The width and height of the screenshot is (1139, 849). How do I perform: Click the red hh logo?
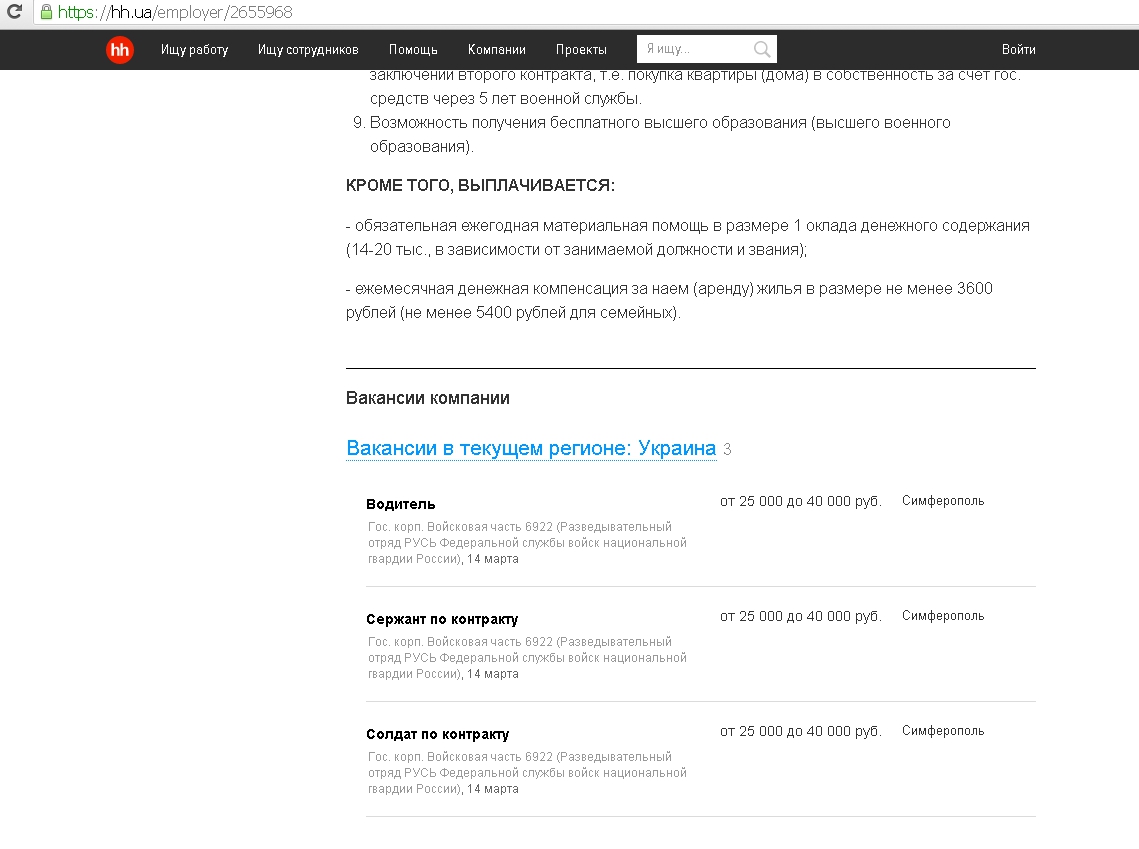tap(120, 49)
